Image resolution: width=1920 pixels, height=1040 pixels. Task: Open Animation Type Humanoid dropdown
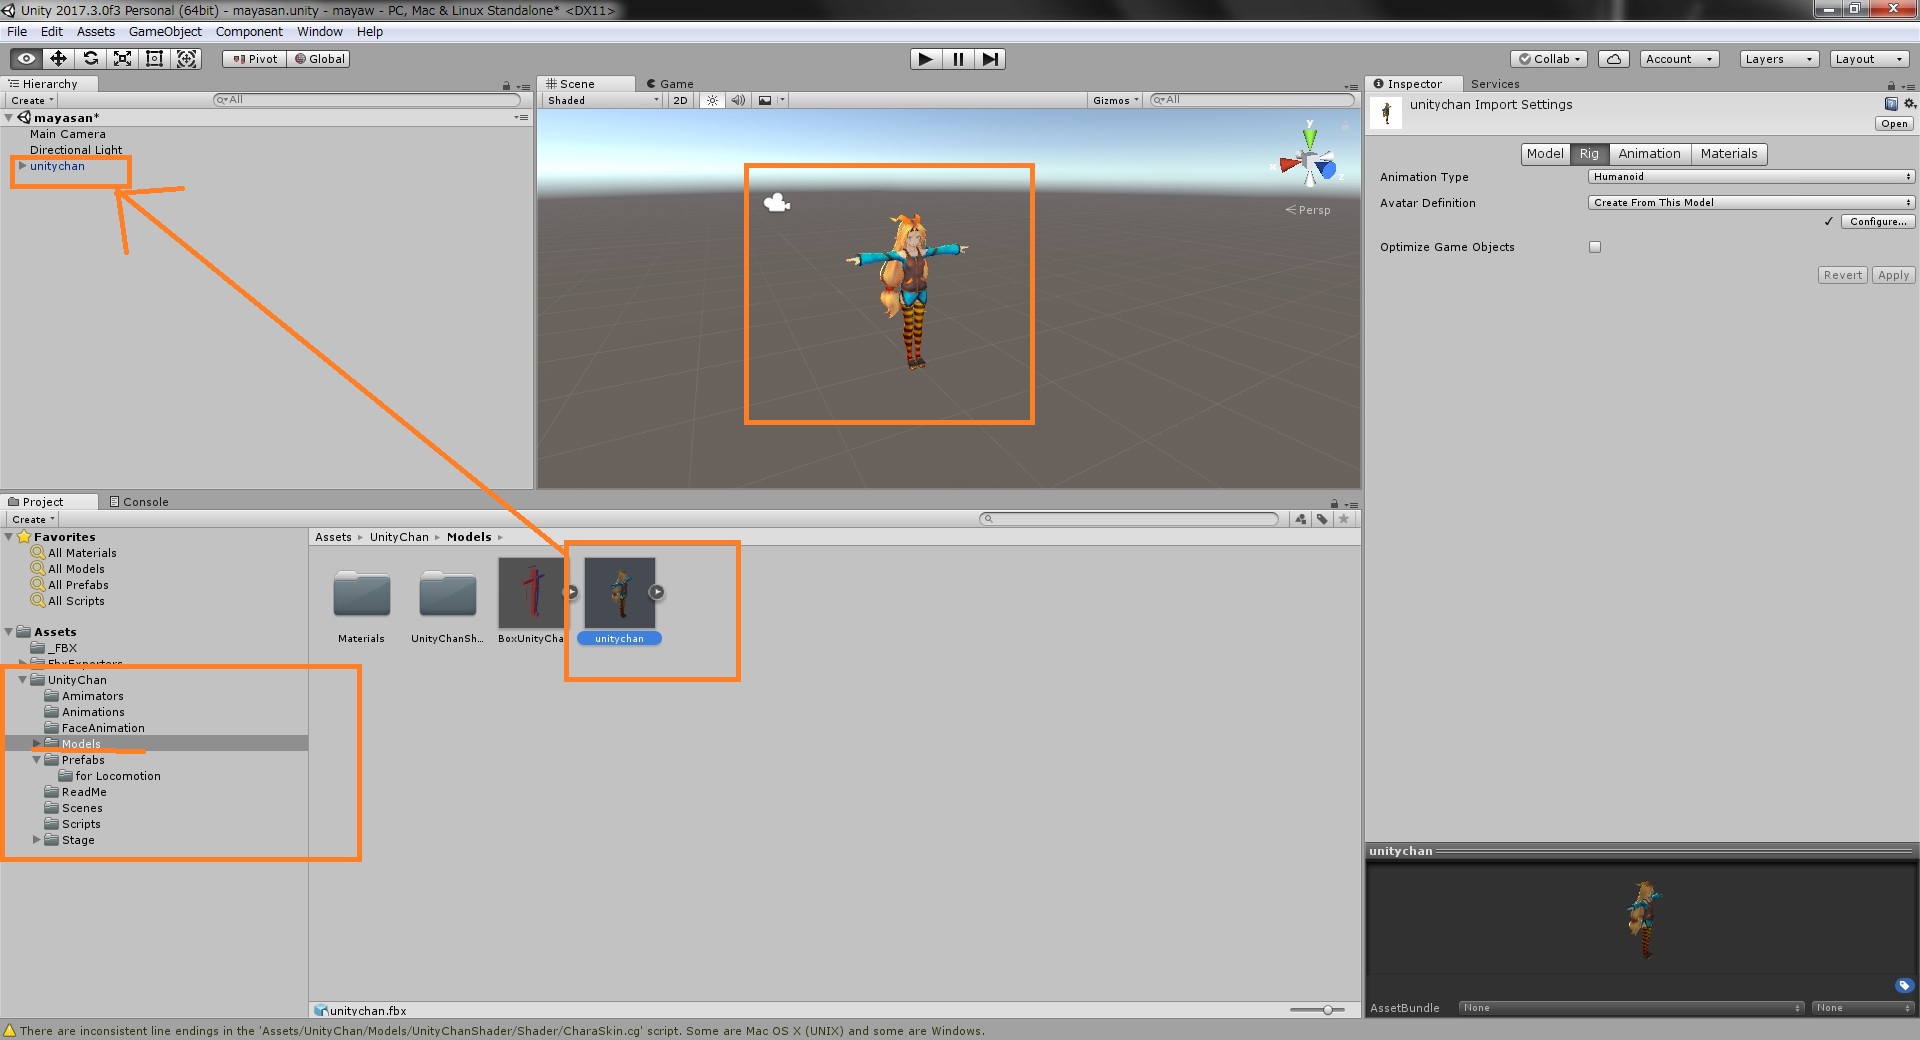(x=1751, y=177)
